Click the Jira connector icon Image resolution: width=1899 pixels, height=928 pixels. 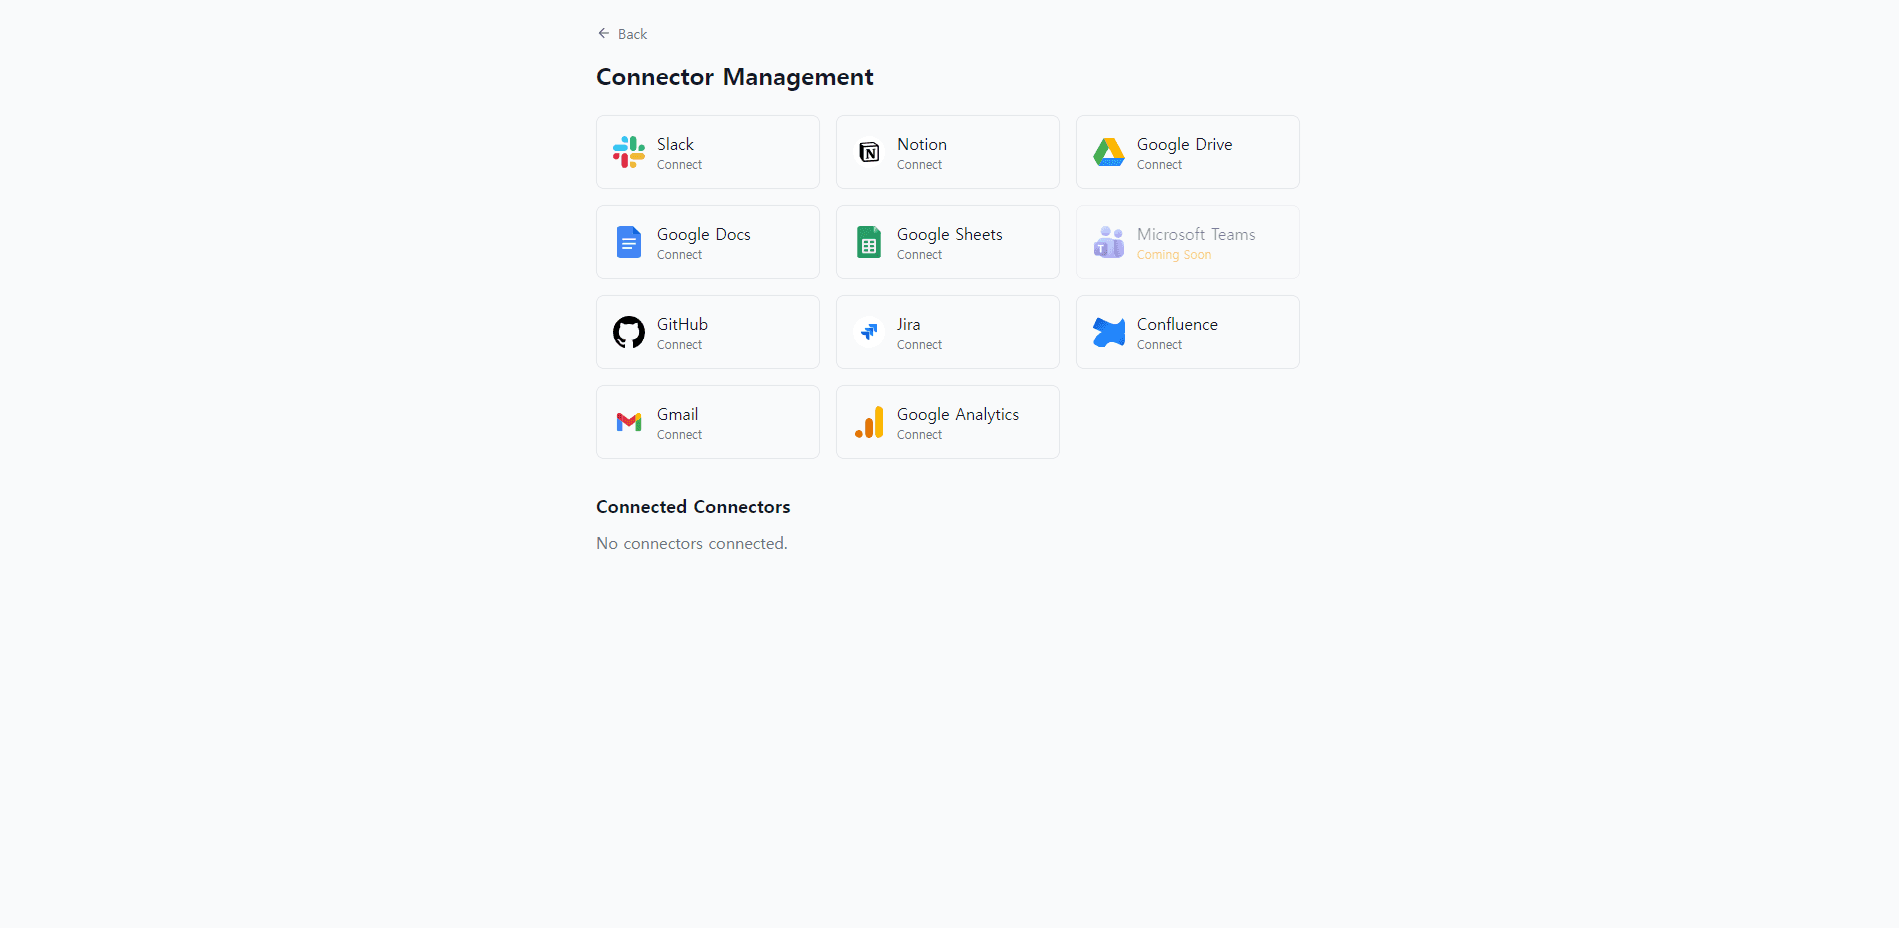click(868, 332)
